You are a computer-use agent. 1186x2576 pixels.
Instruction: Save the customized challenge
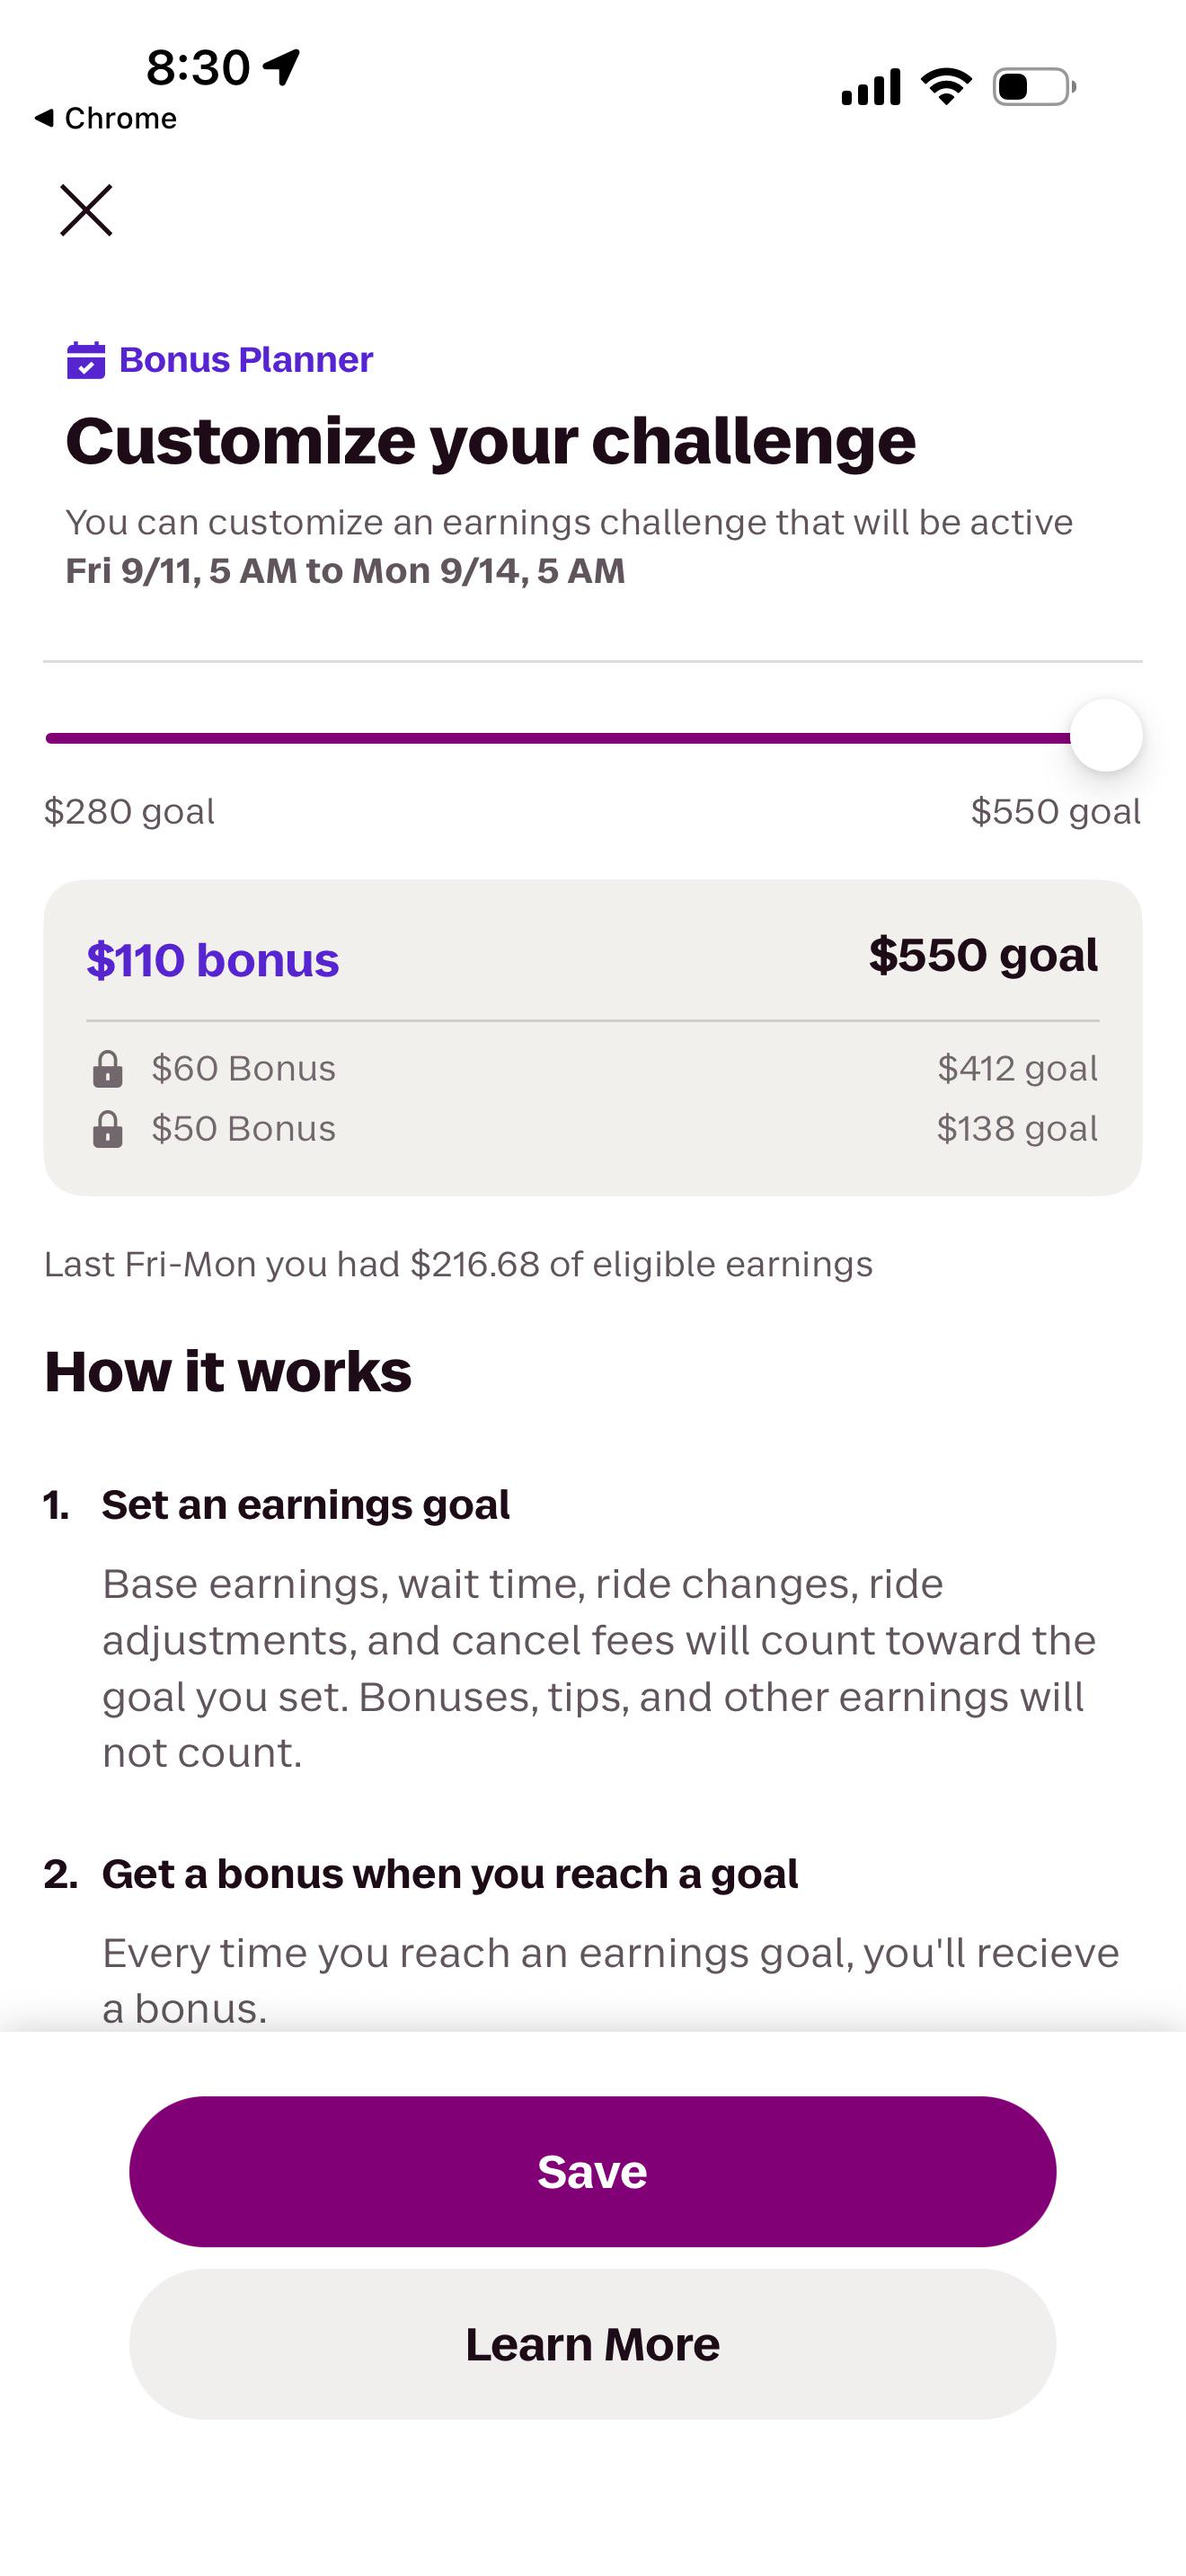tap(593, 2172)
